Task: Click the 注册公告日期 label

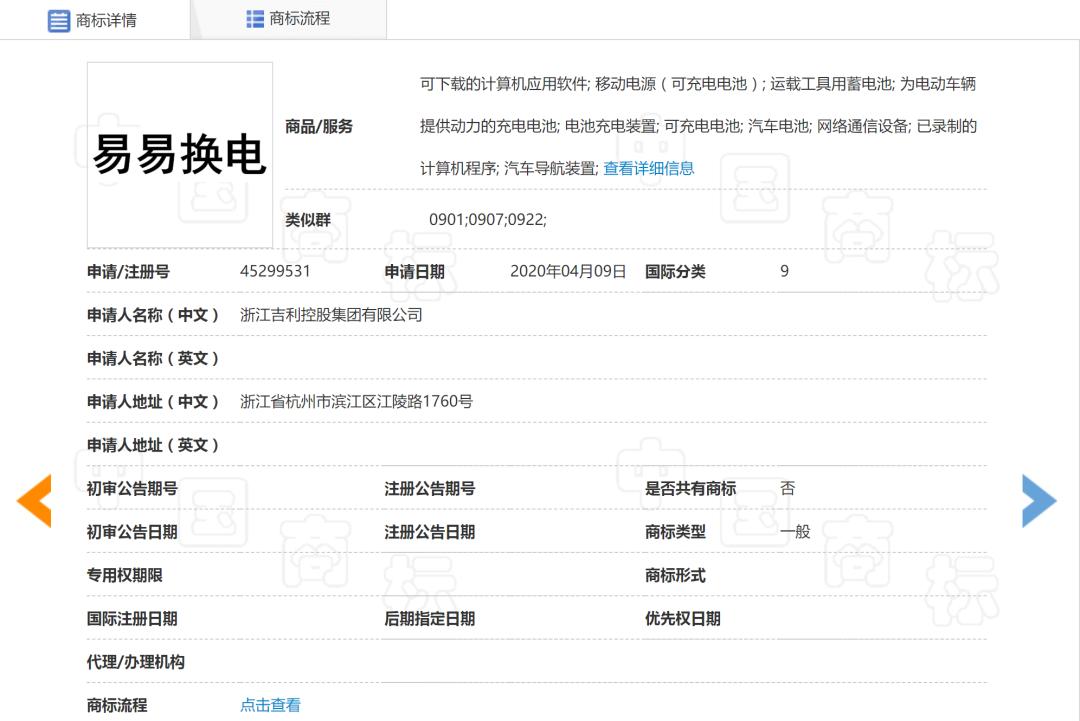Action: tap(430, 532)
